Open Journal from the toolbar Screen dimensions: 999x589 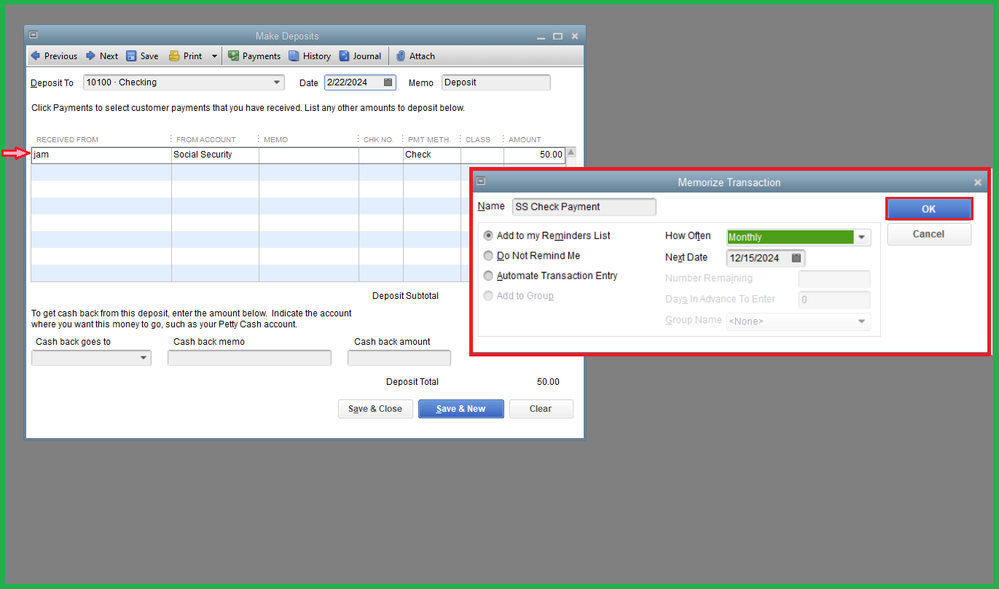tap(360, 56)
